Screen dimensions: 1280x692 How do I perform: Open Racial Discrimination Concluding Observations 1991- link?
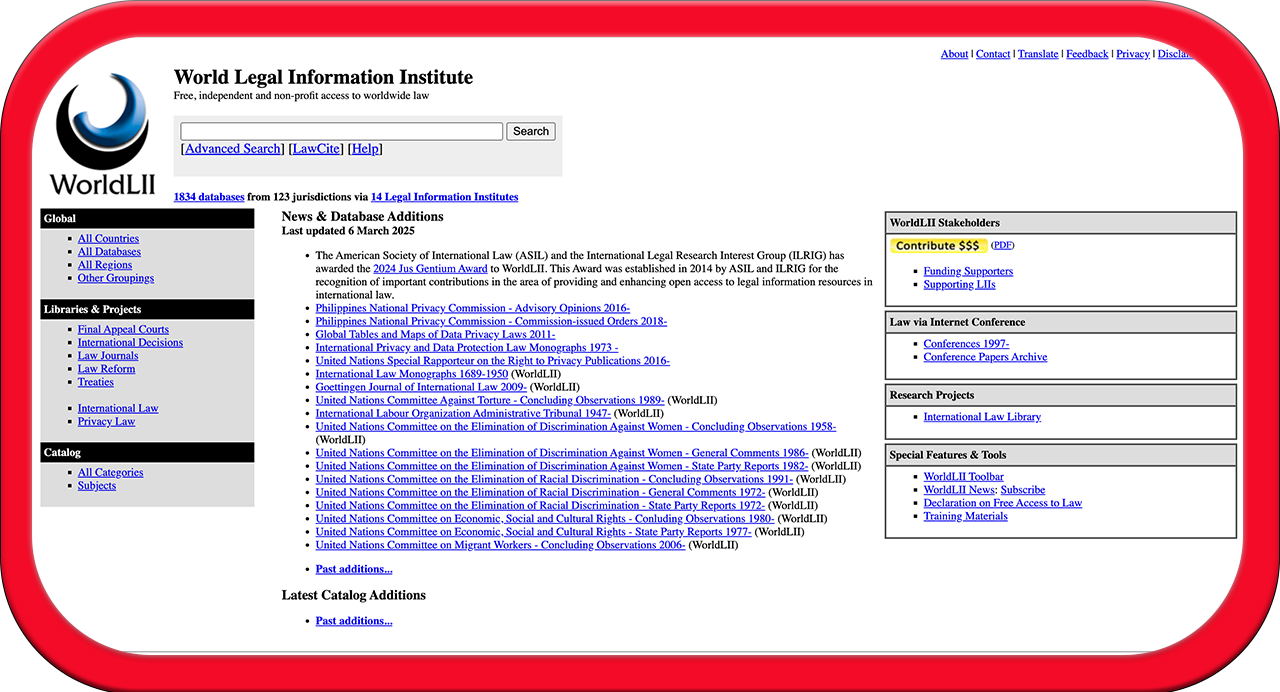click(554, 479)
